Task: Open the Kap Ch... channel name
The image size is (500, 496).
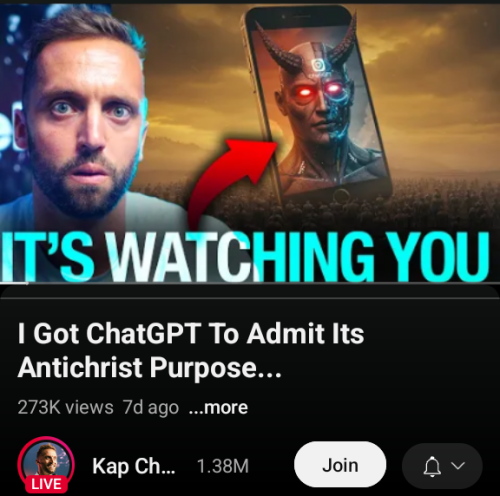Action: [134, 466]
